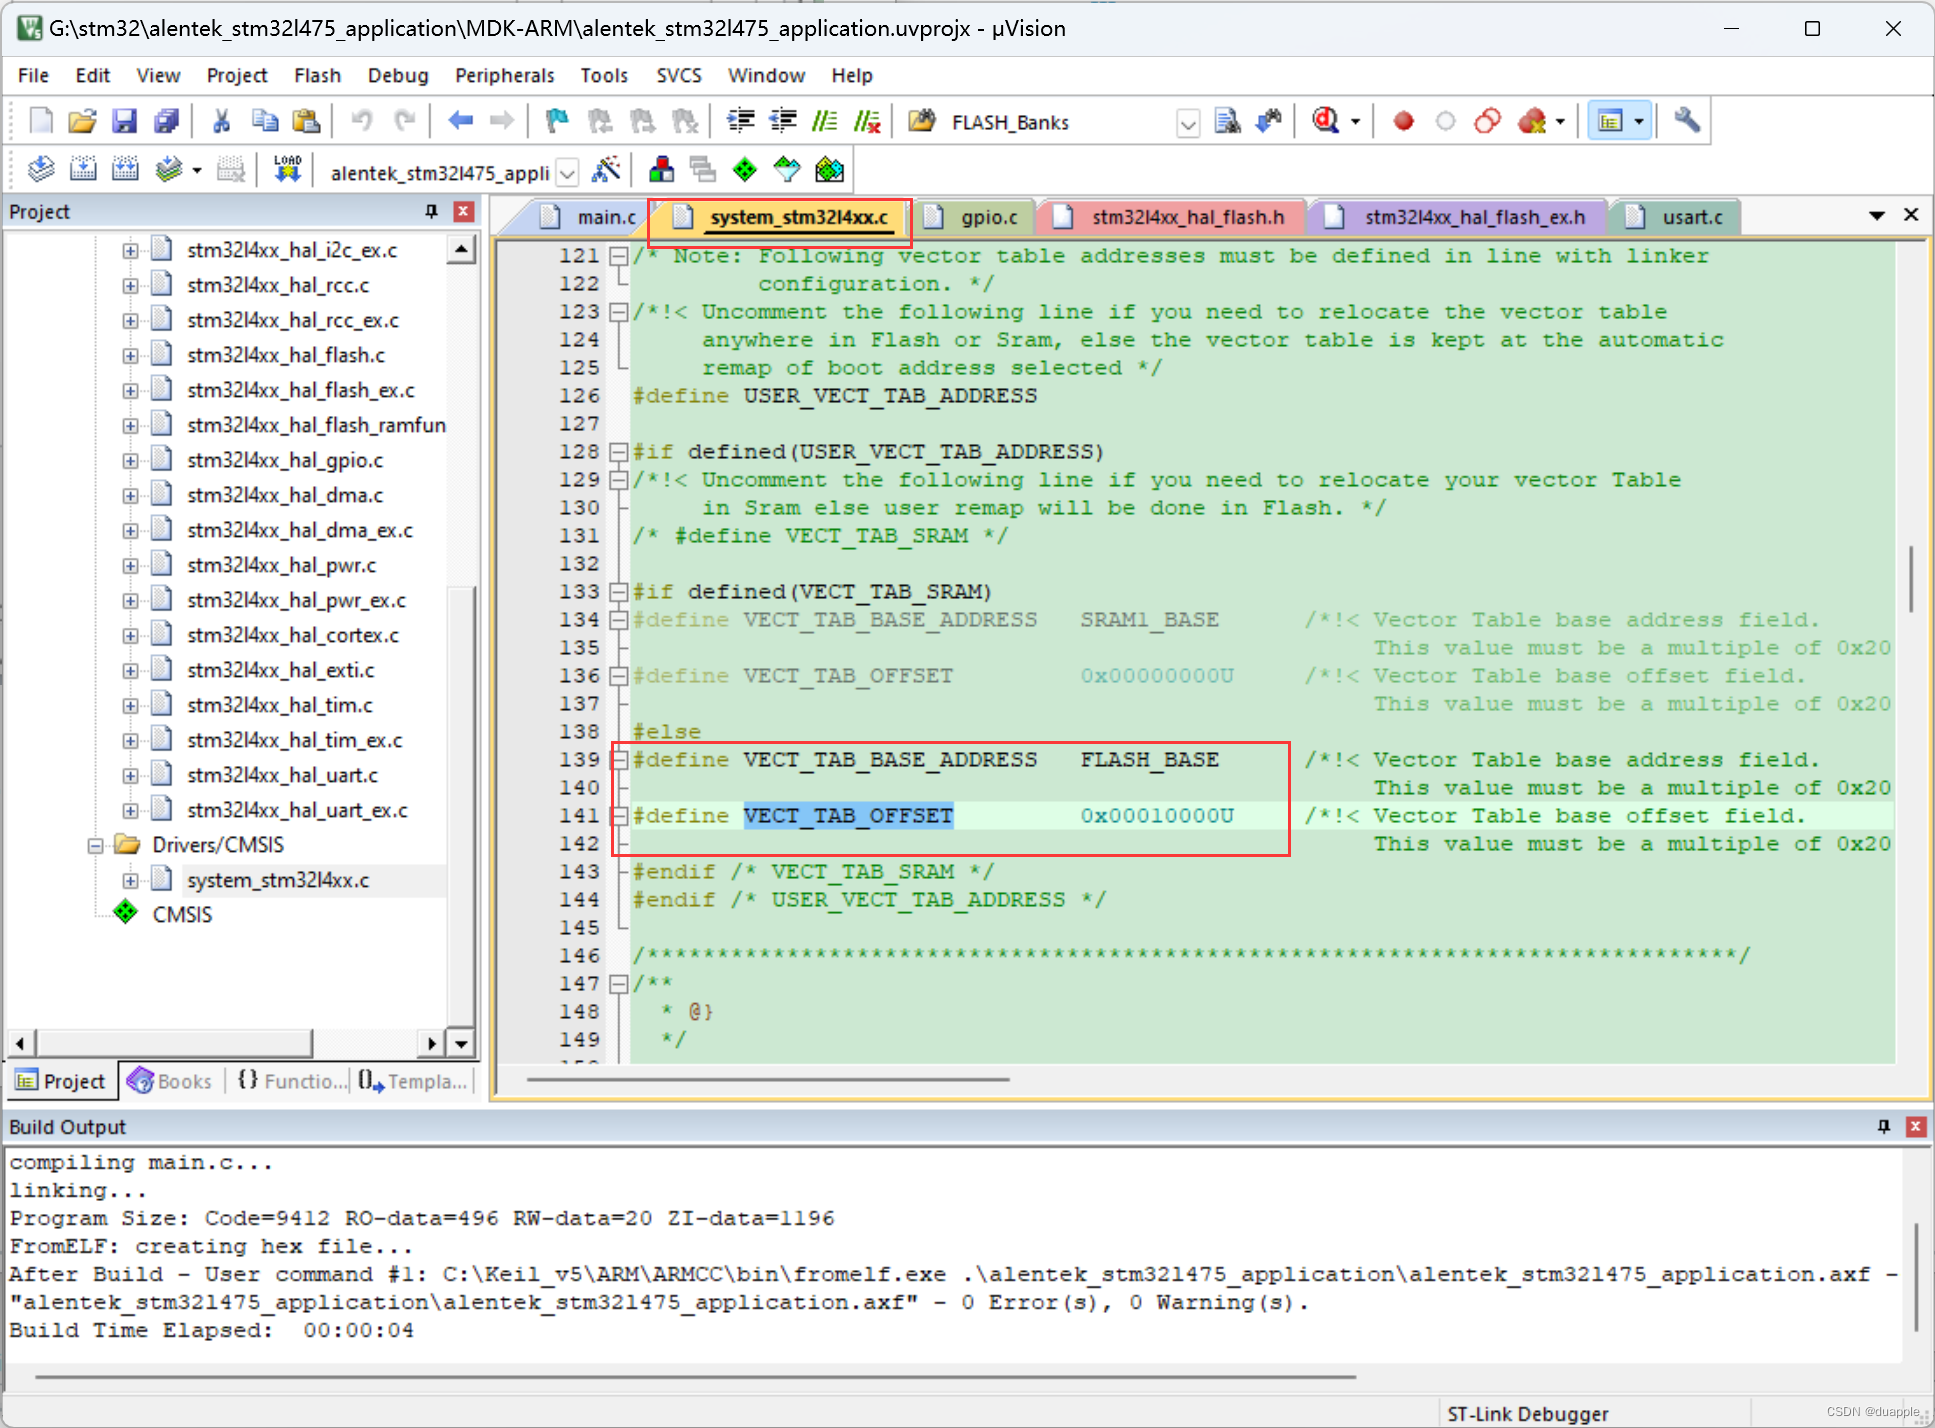Click the Save All toolbar icon
The width and height of the screenshot is (1935, 1428).
(166, 121)
